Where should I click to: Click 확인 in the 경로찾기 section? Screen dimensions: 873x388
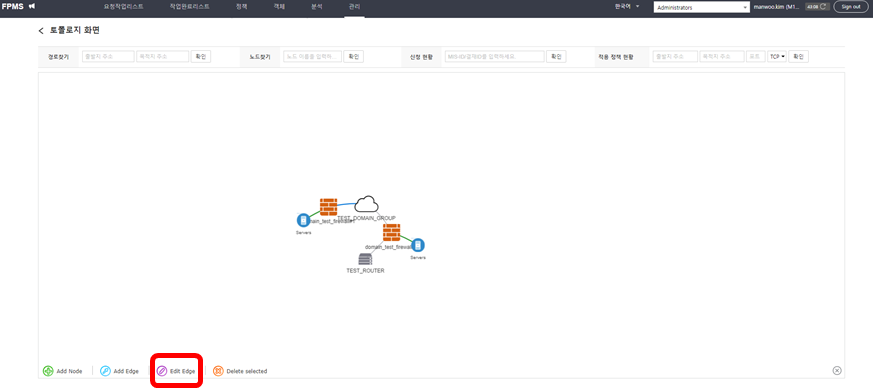(x=201, y=56)
